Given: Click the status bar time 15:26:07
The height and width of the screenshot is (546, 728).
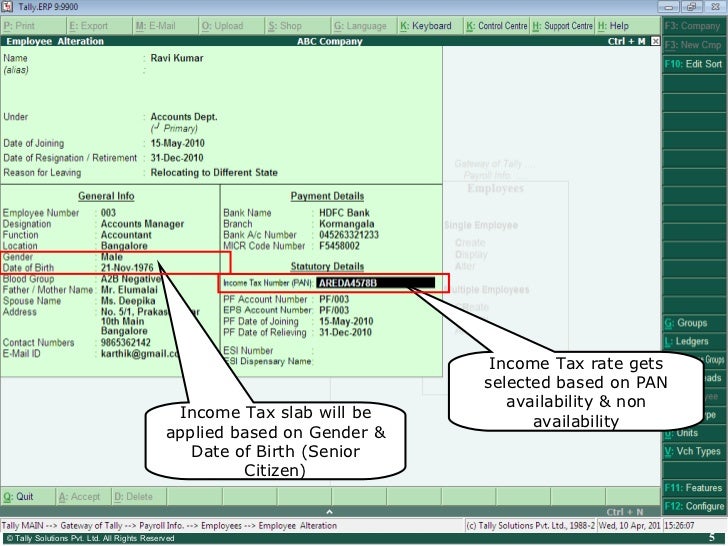Looking at the screenshot, I should pyautogui.click(x=679, y=526).
